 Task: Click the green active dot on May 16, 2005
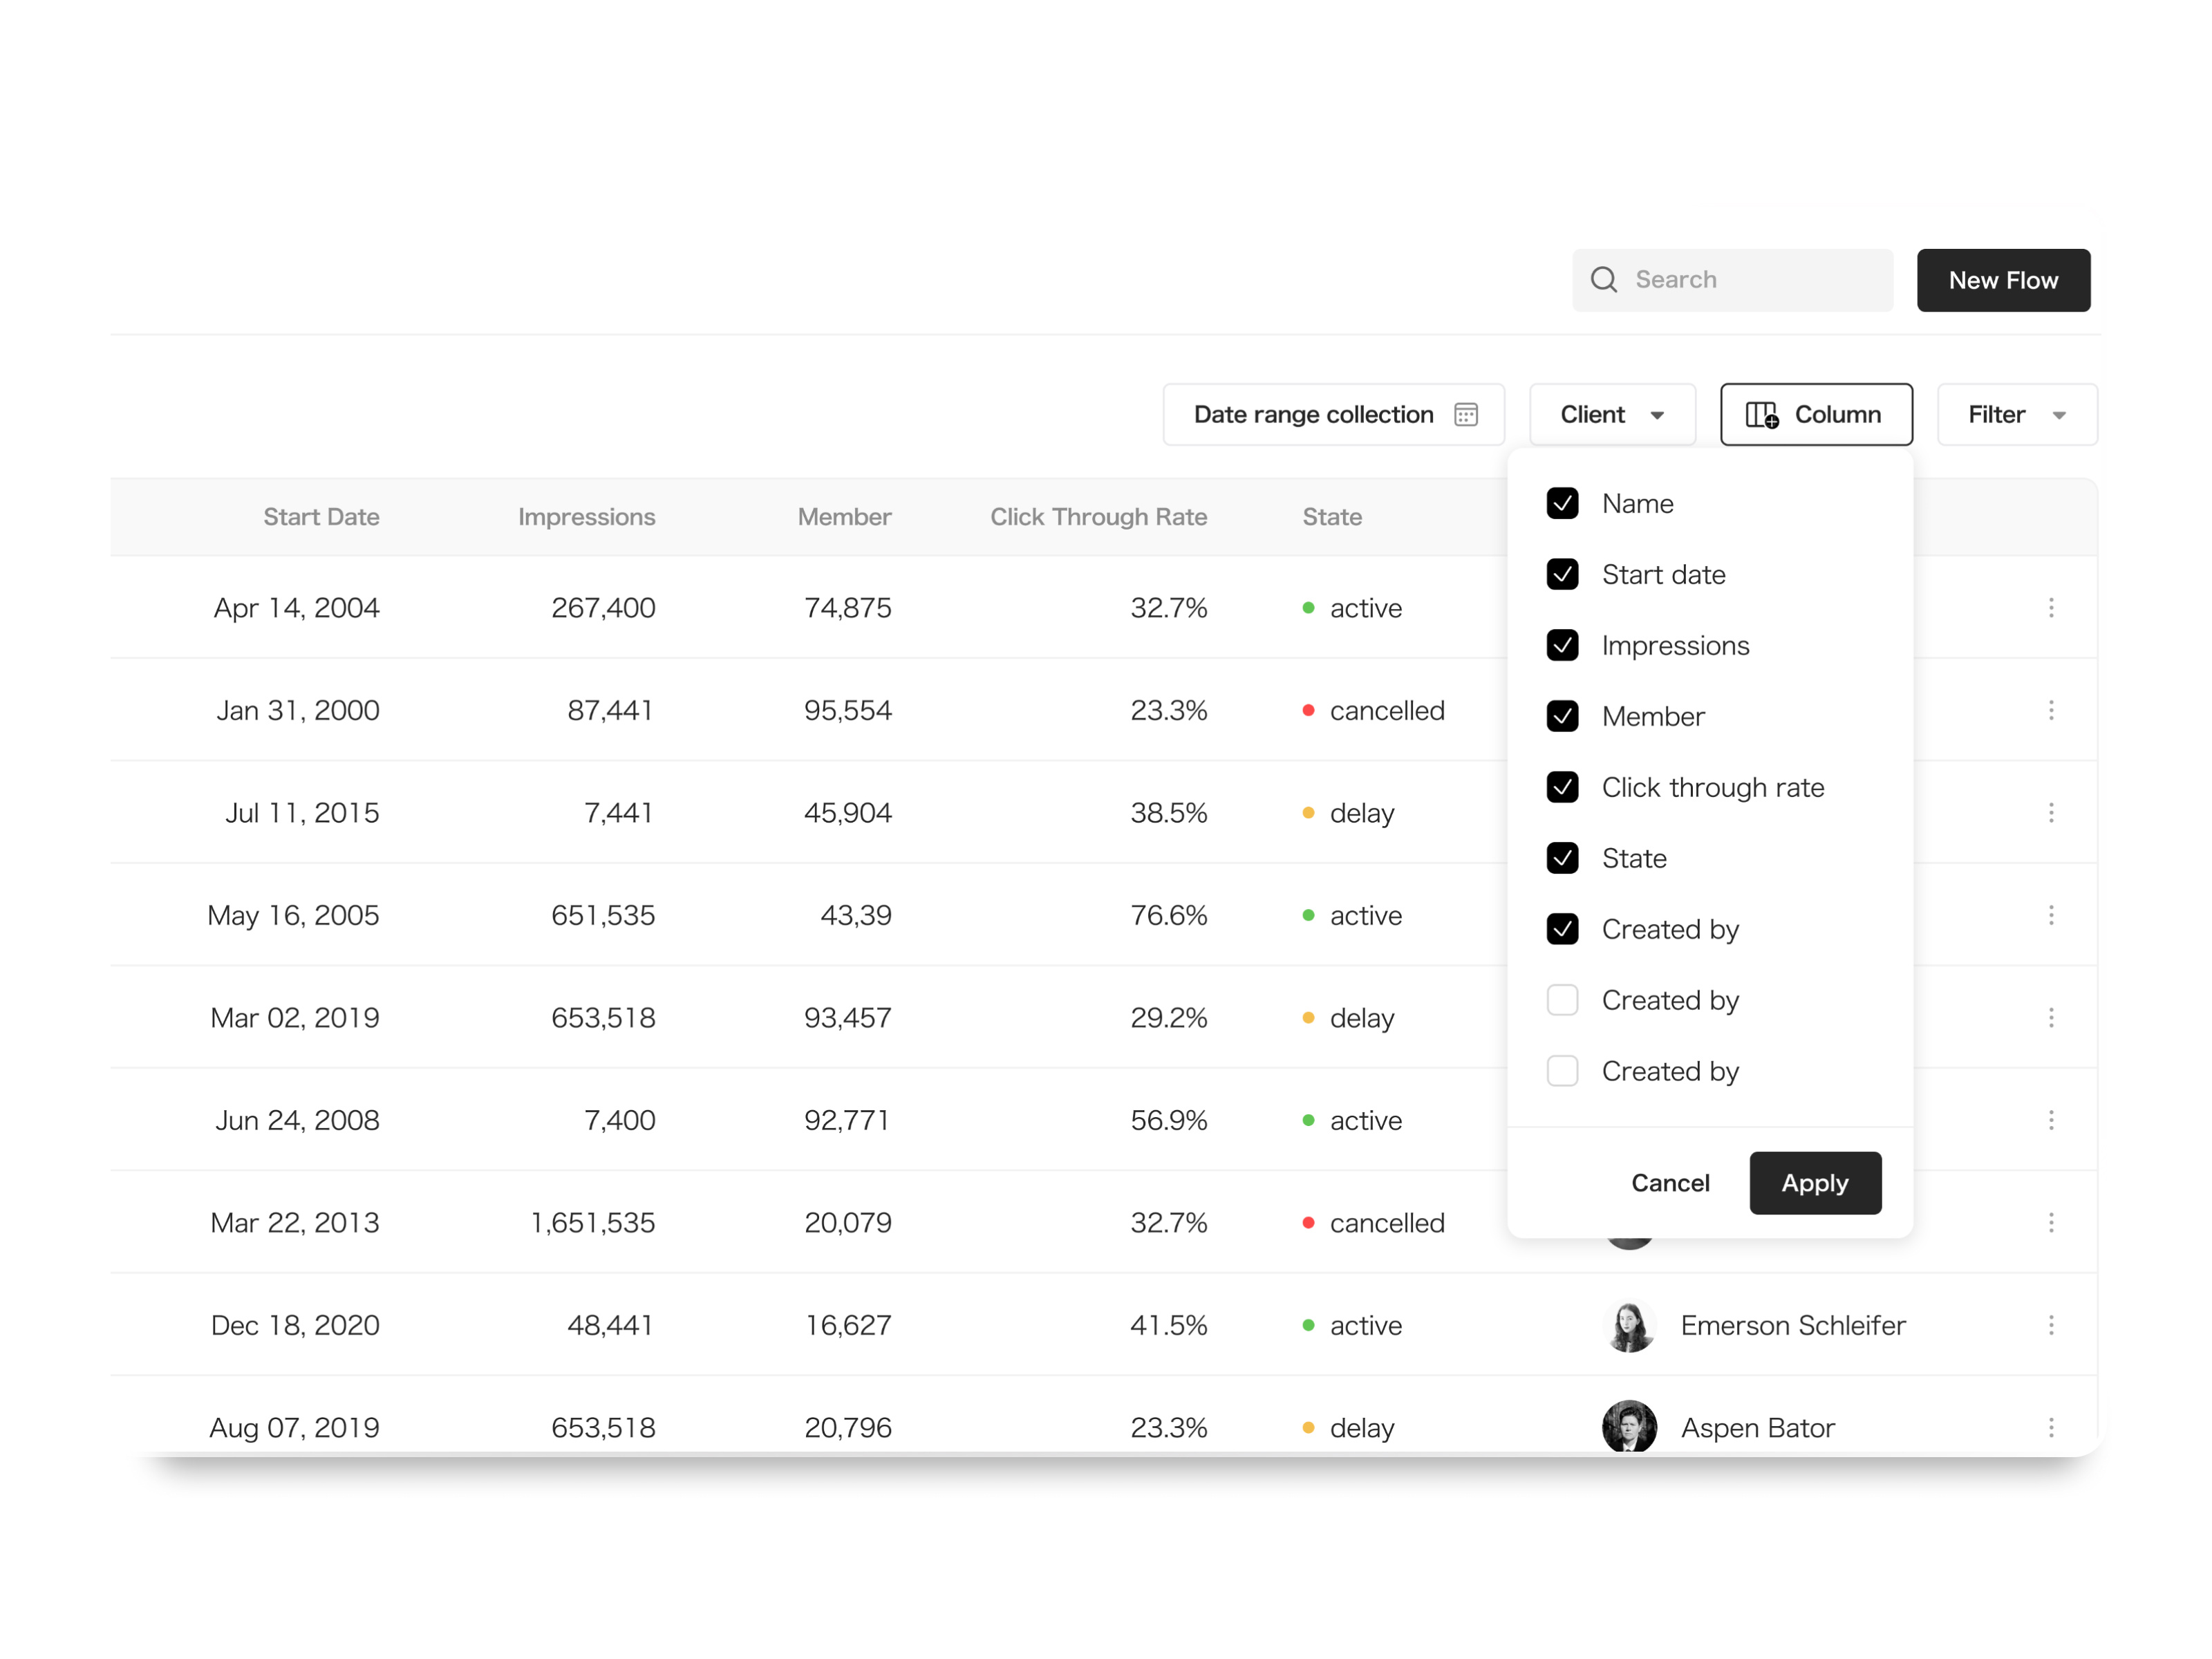pyautogui.click(x=1308, y=914)
